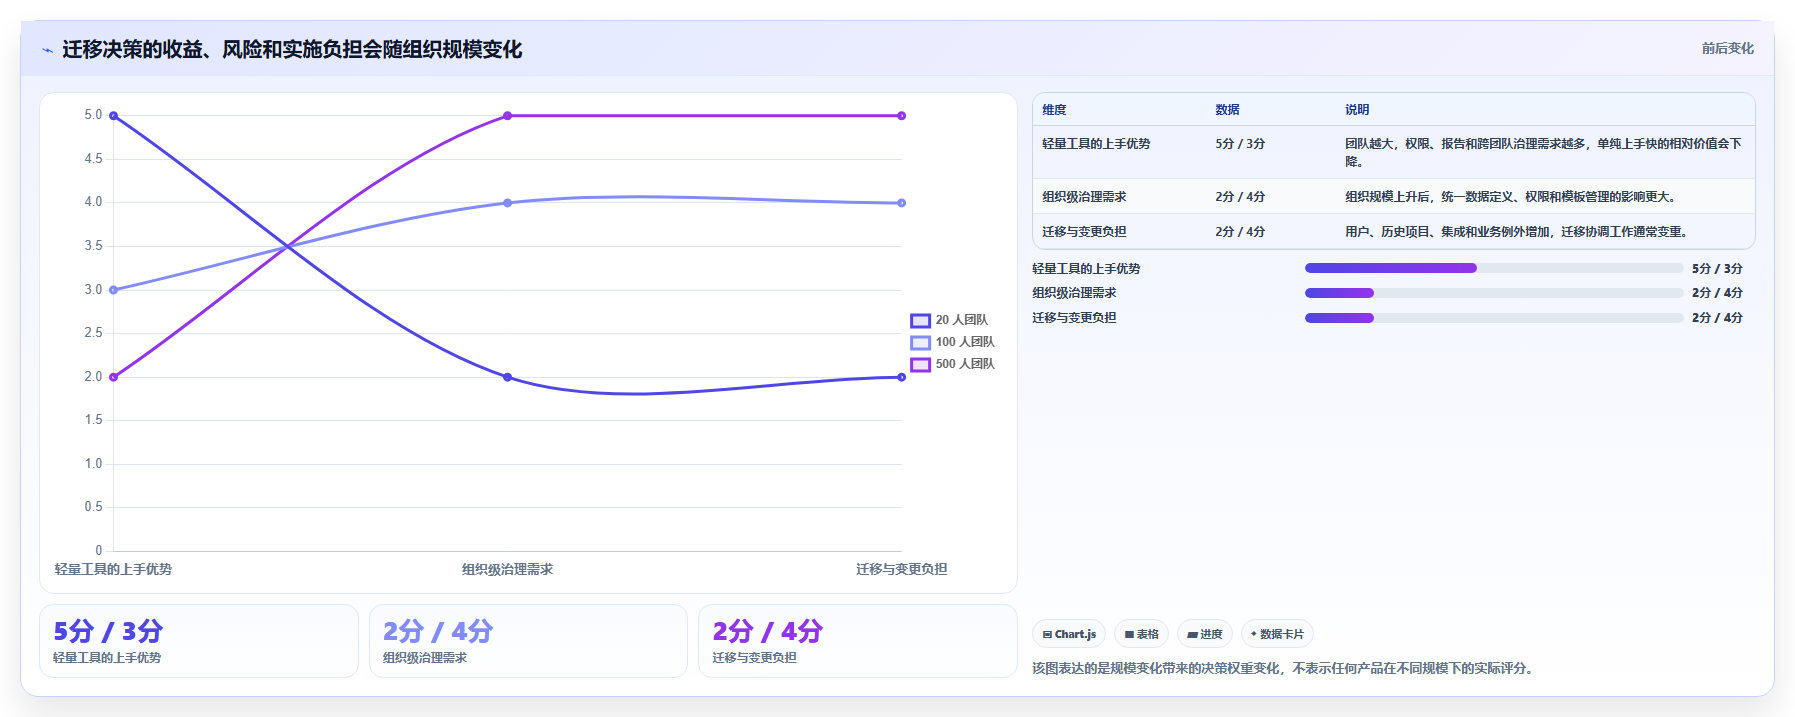Click the description starting with 组织规模上升后
This screenshot has width=1795, height=717.
tap(1513, 197)
